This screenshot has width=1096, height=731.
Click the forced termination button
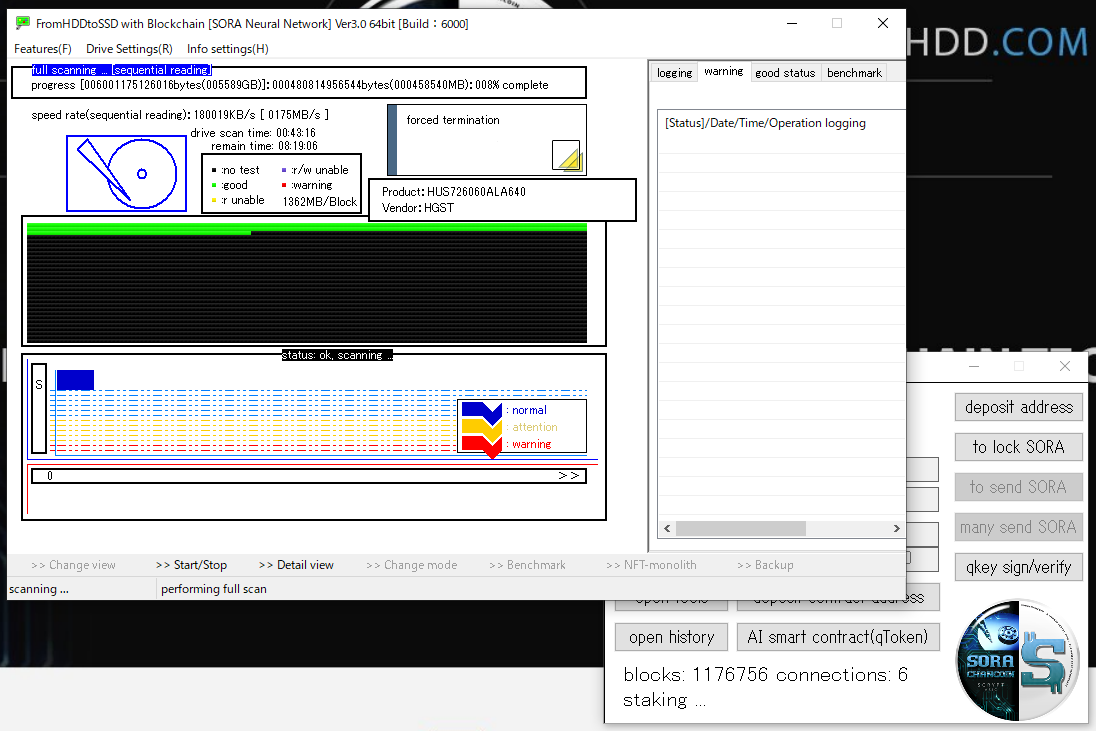pos(487,140)
